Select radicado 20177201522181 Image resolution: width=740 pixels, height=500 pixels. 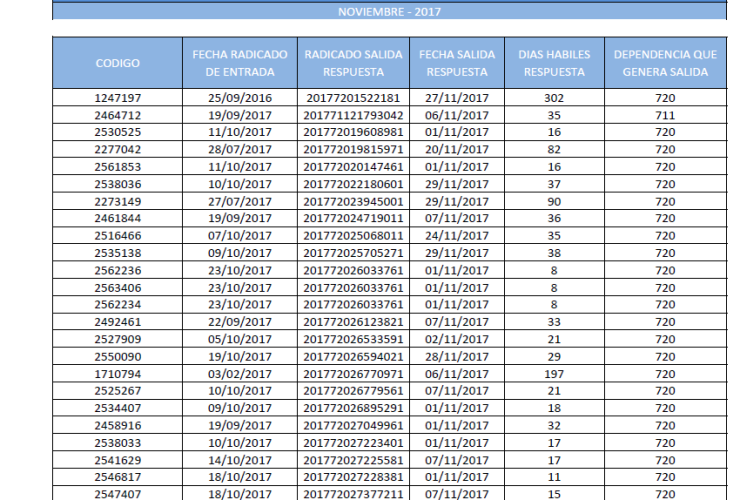click(x=353, y=98)
